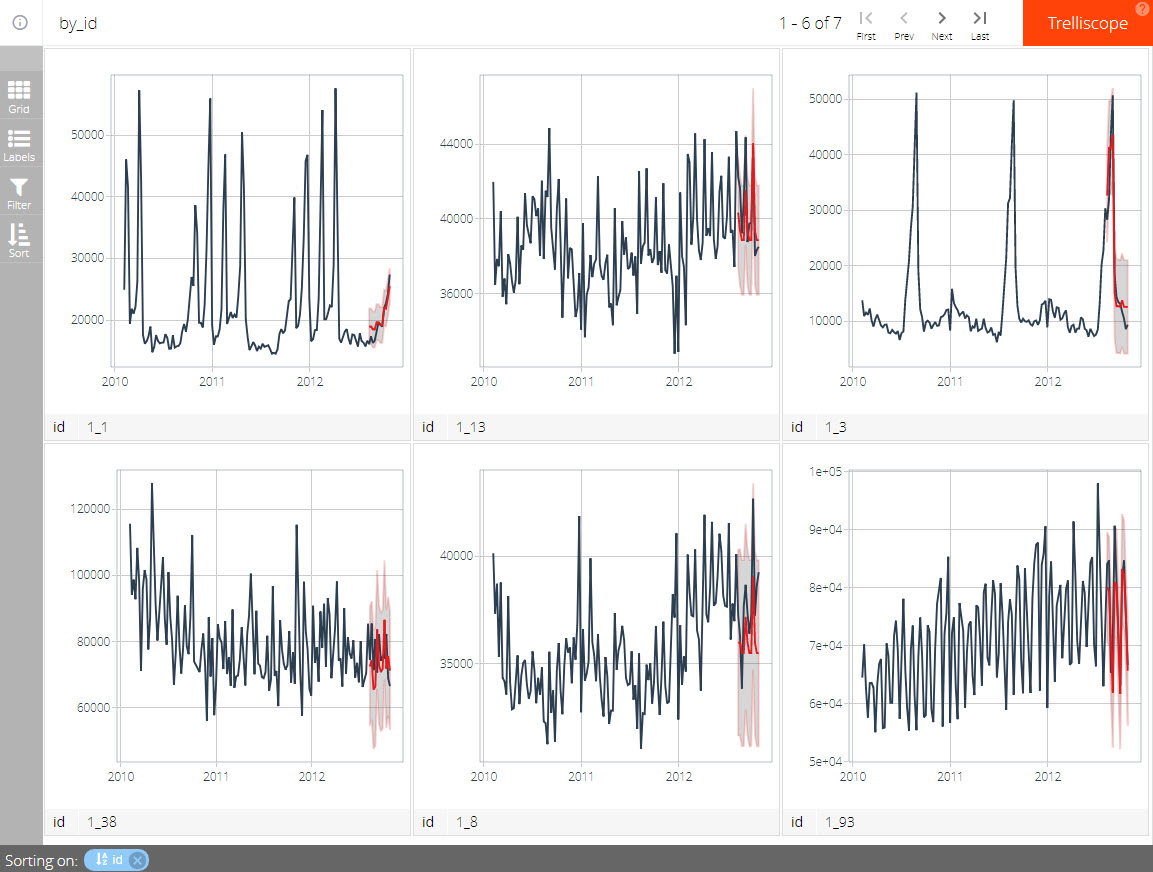Open help via the question mark badge
Viewport: 1153px width, 872px height.
(1141, 8)
